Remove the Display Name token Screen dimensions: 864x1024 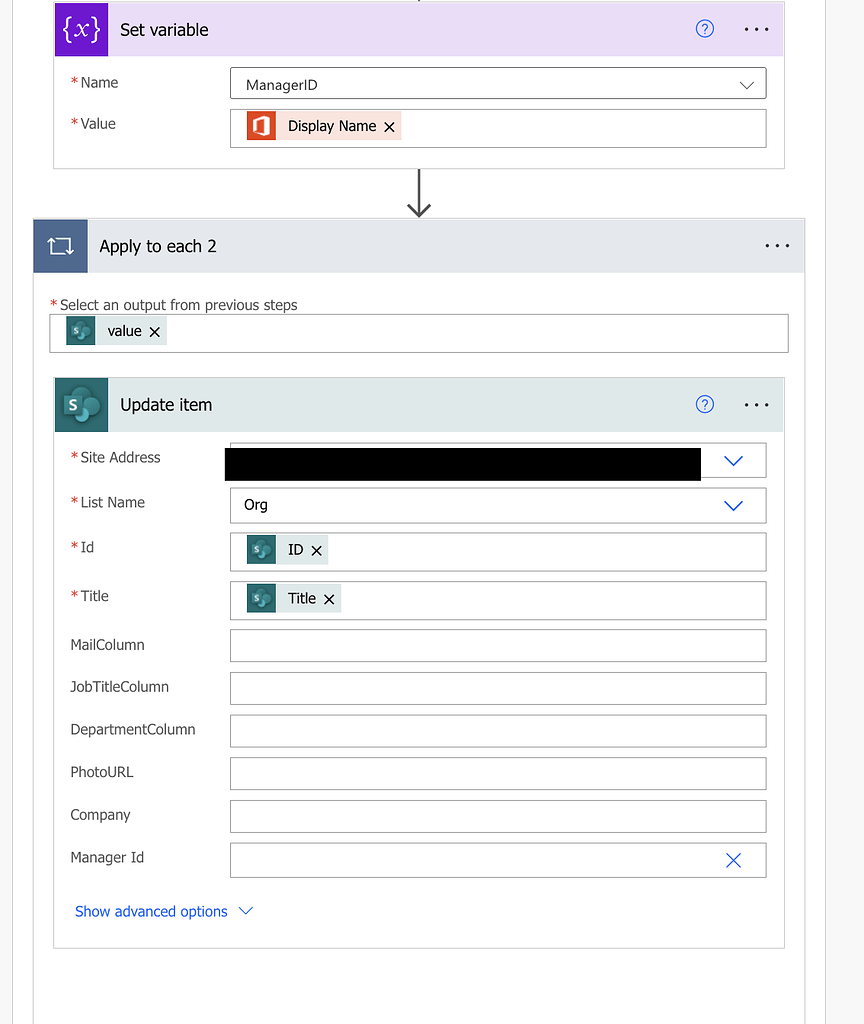pos(390,127)
